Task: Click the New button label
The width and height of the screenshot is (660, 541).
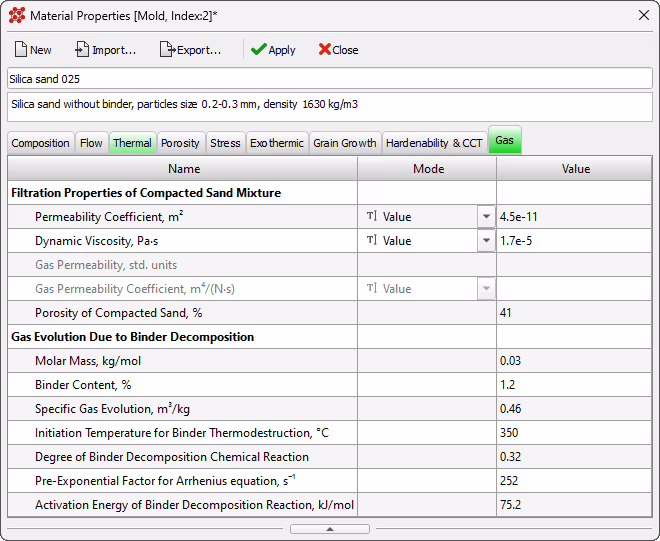Action: coord(41,50)
